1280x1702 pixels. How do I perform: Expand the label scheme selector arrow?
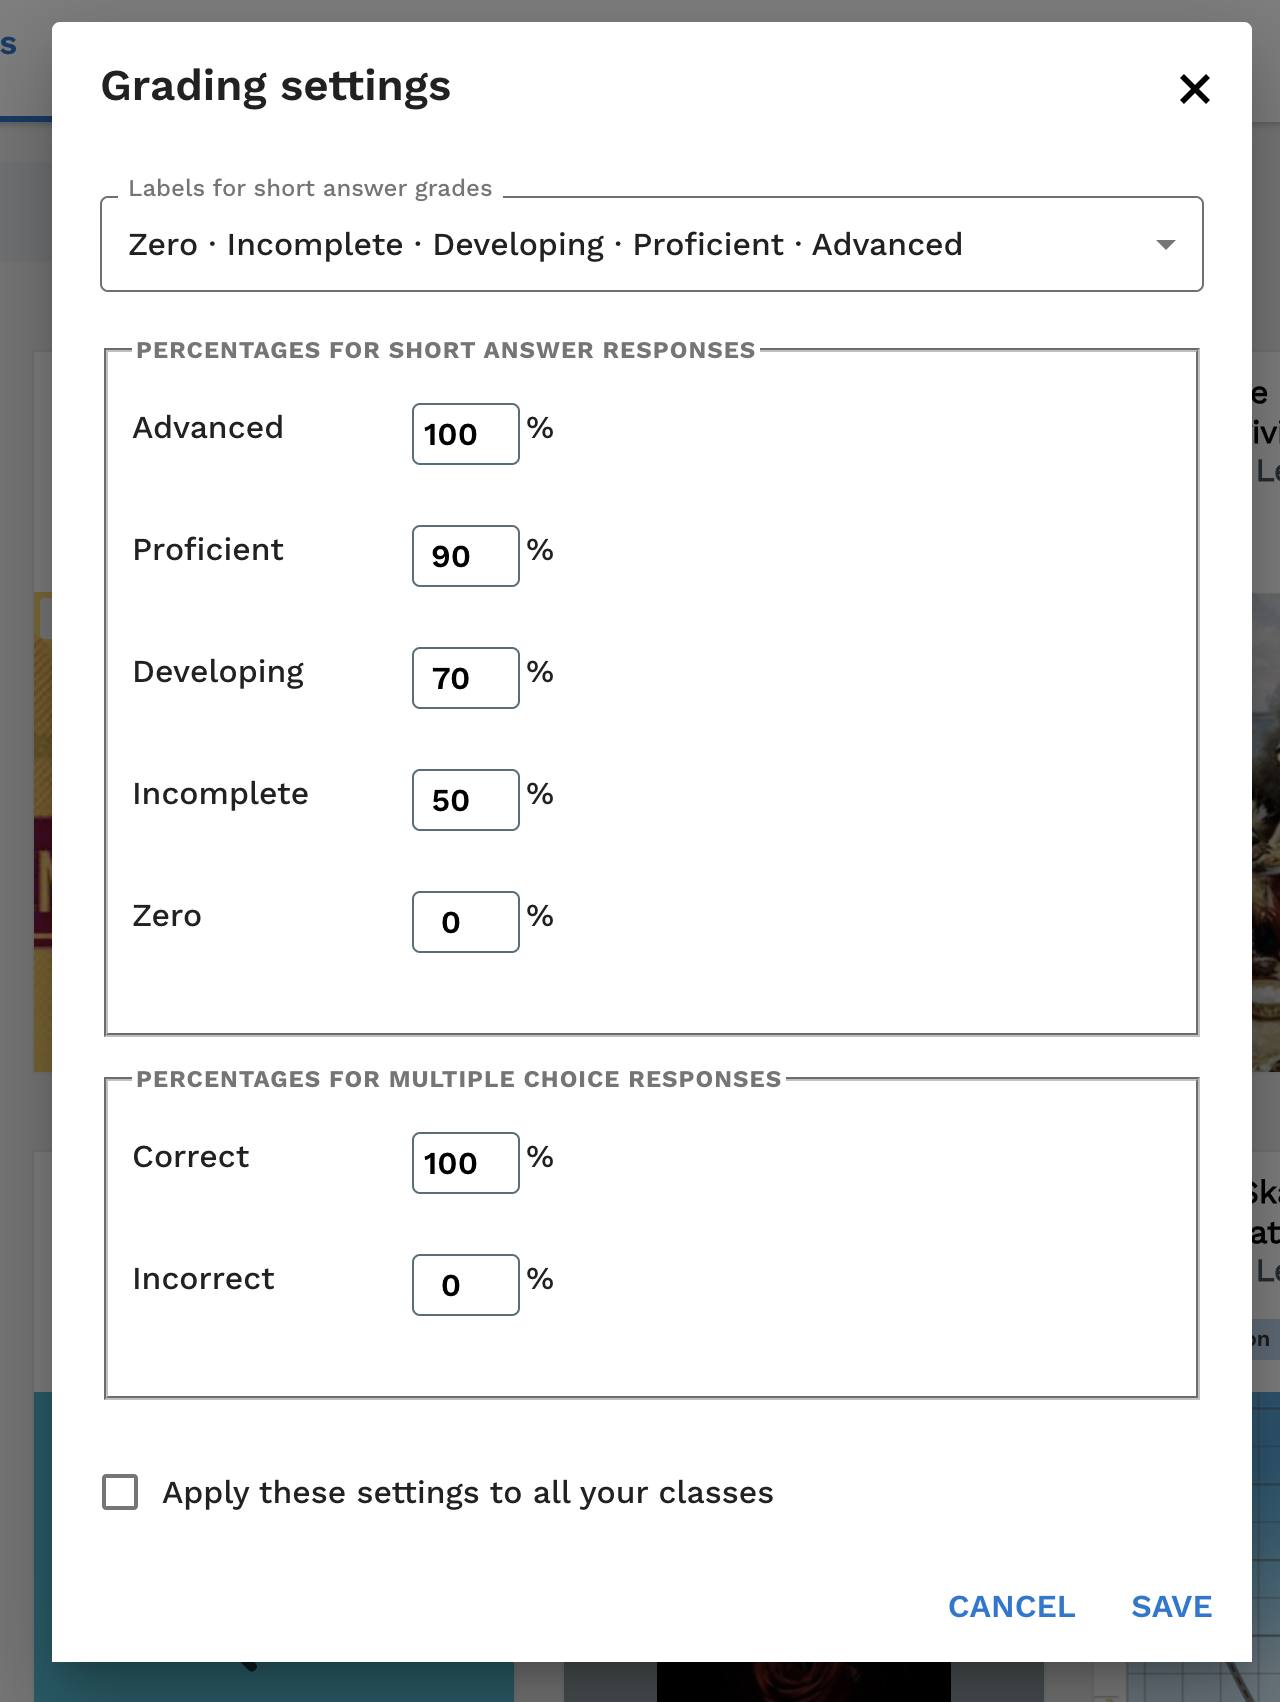point(1163,244)
